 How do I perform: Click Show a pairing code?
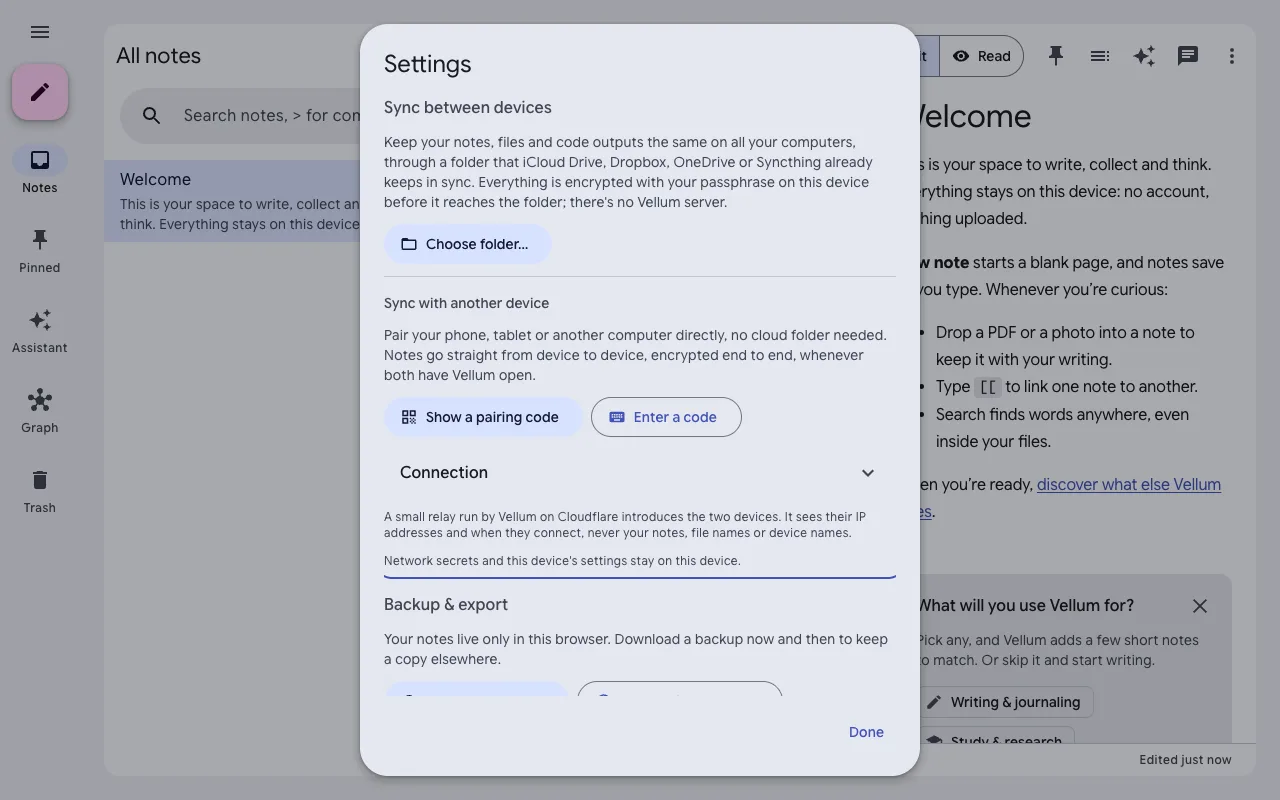(x=483, y=417)
